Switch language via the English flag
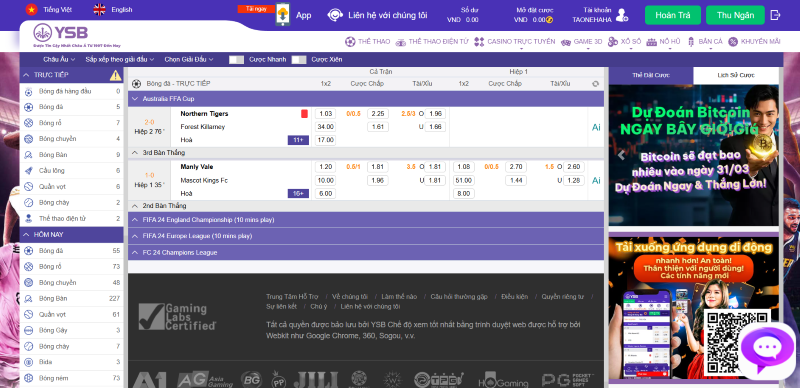 click(x=99, y=9)
